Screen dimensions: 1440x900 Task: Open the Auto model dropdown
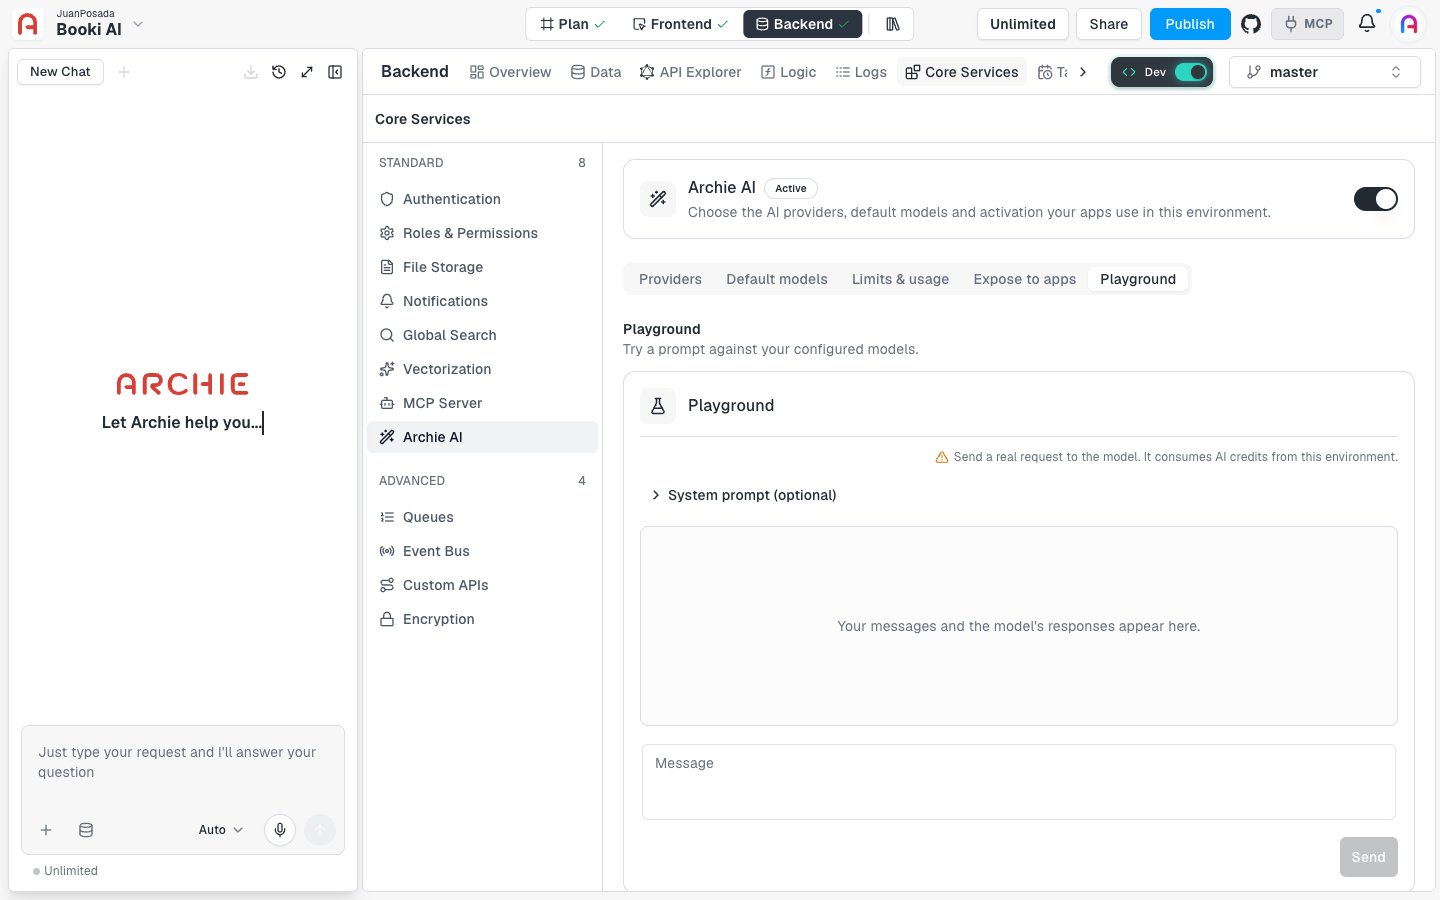tap(221, 830)
